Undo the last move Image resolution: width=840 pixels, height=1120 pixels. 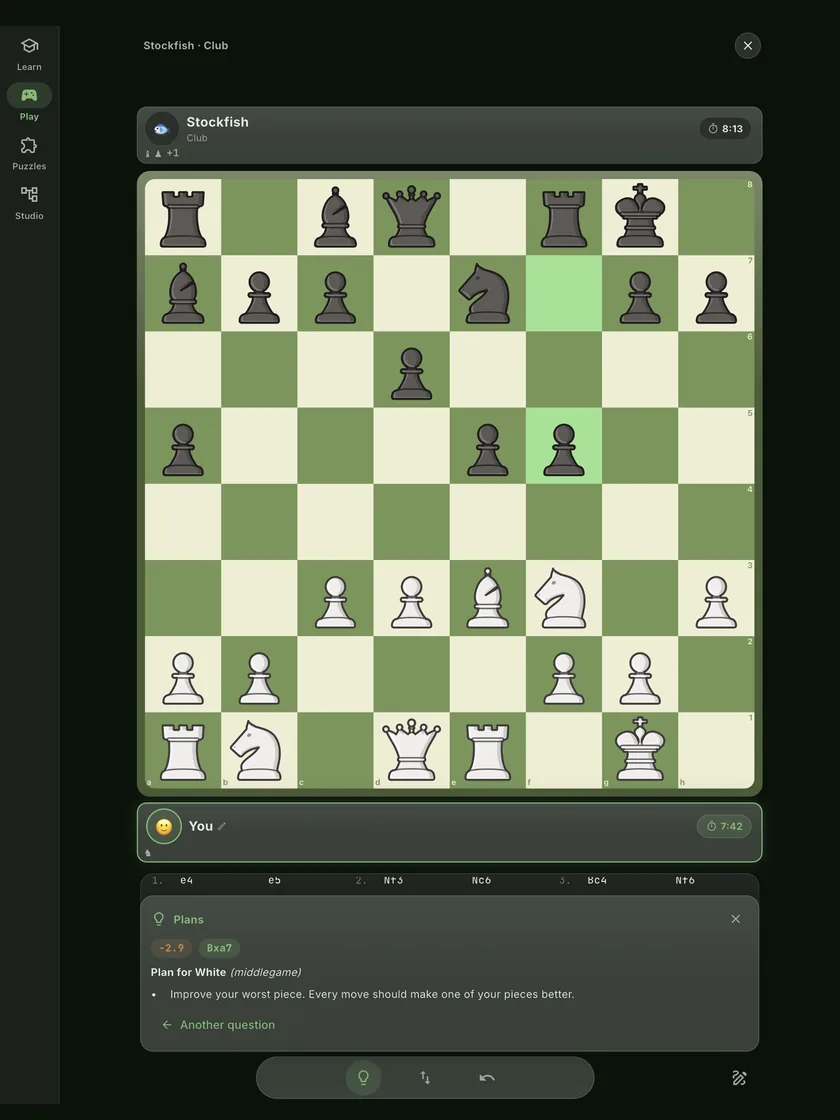(487, 1077)
